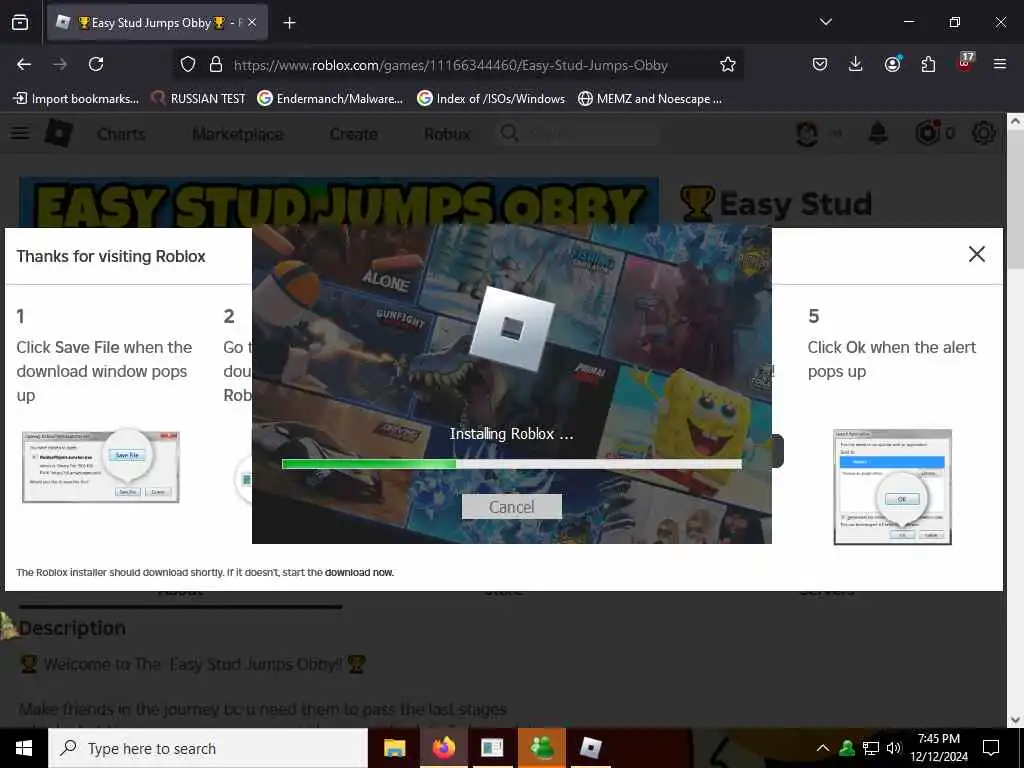1024x768 pixels.
Task: Go to Create in Roblox navigation
Action: [353, 134]
